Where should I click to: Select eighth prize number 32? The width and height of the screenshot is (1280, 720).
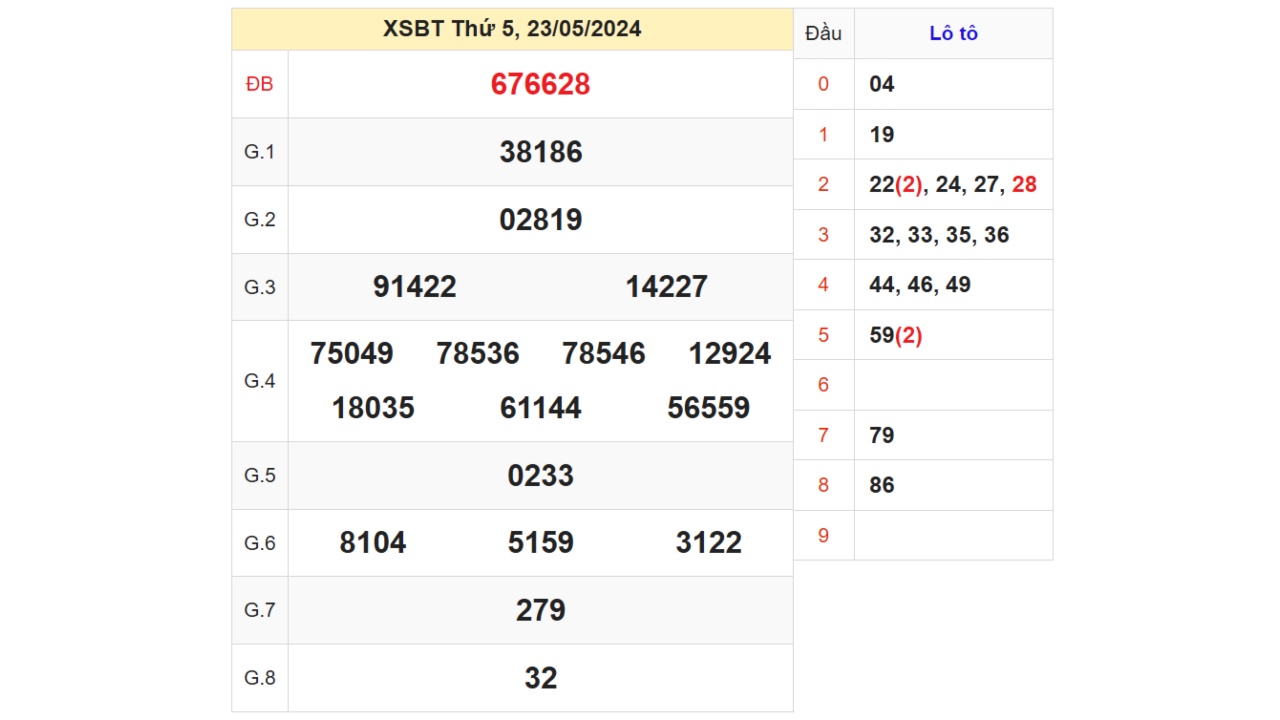coord(540,678)
